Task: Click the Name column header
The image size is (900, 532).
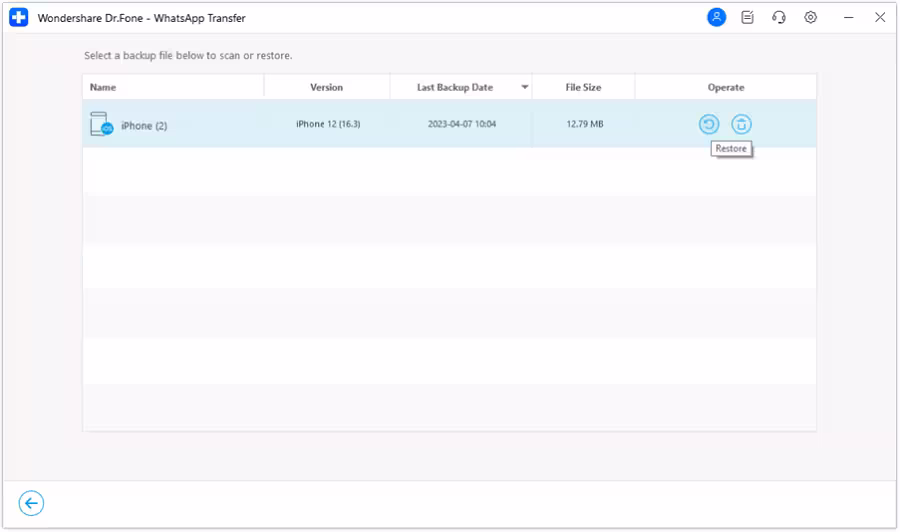Action: coord(103,87)
